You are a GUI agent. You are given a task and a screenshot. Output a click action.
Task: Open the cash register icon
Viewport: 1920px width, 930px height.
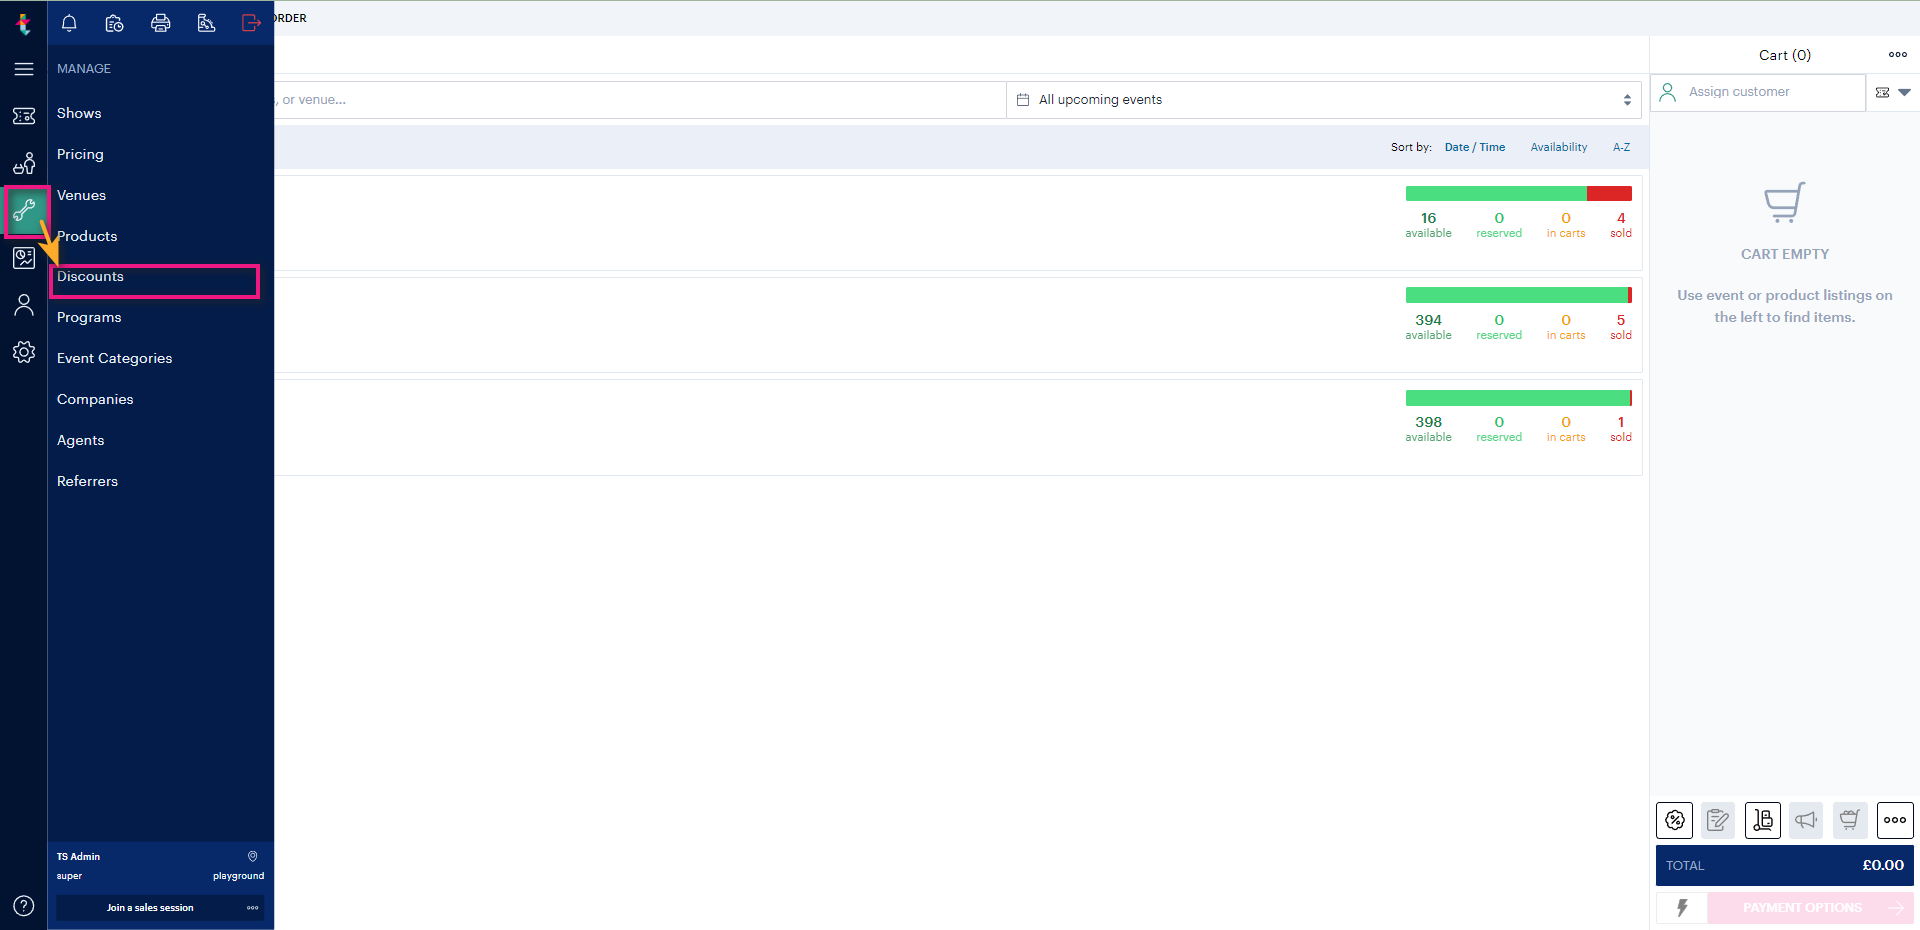click(206, 23)
